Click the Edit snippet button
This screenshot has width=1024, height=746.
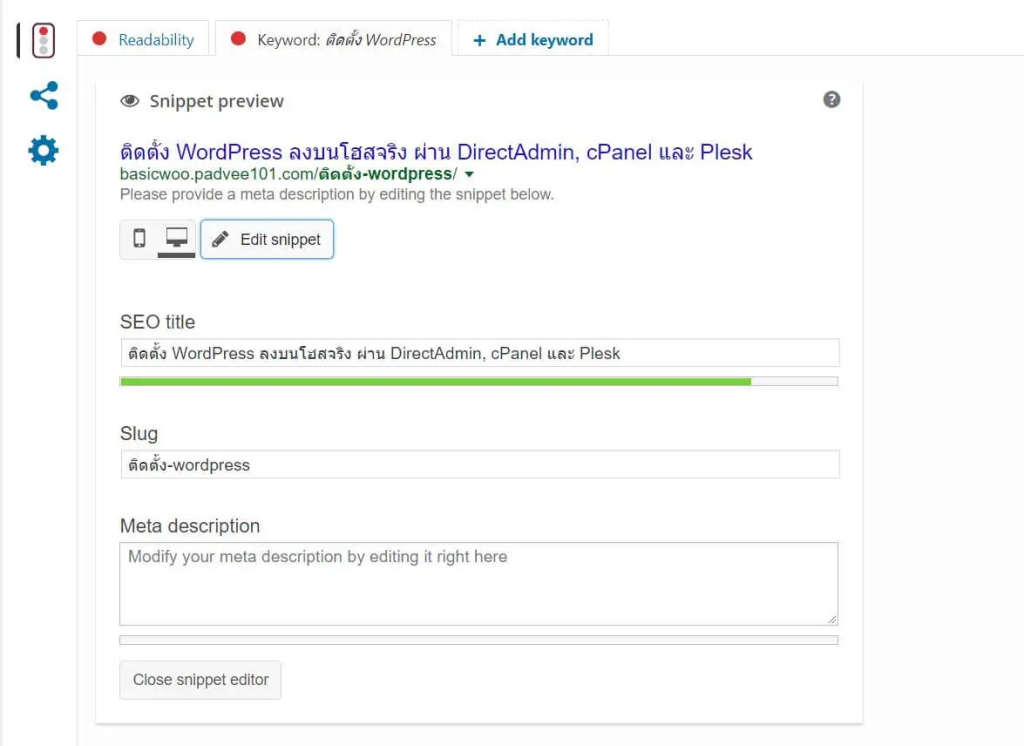[x=267, y=239]
